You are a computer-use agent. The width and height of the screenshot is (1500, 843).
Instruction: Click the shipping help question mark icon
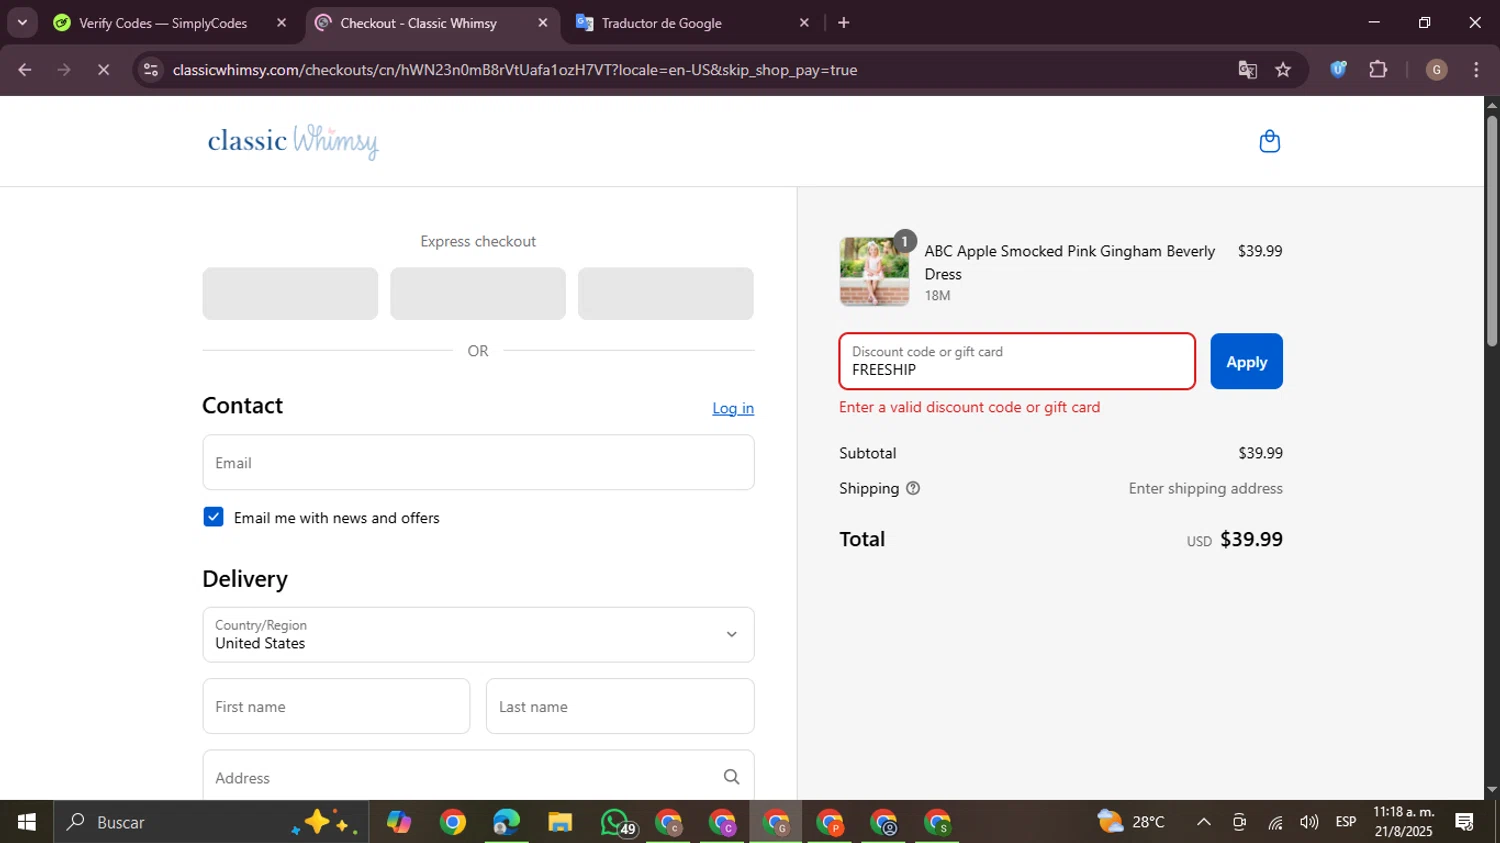[x=912, y=488]
